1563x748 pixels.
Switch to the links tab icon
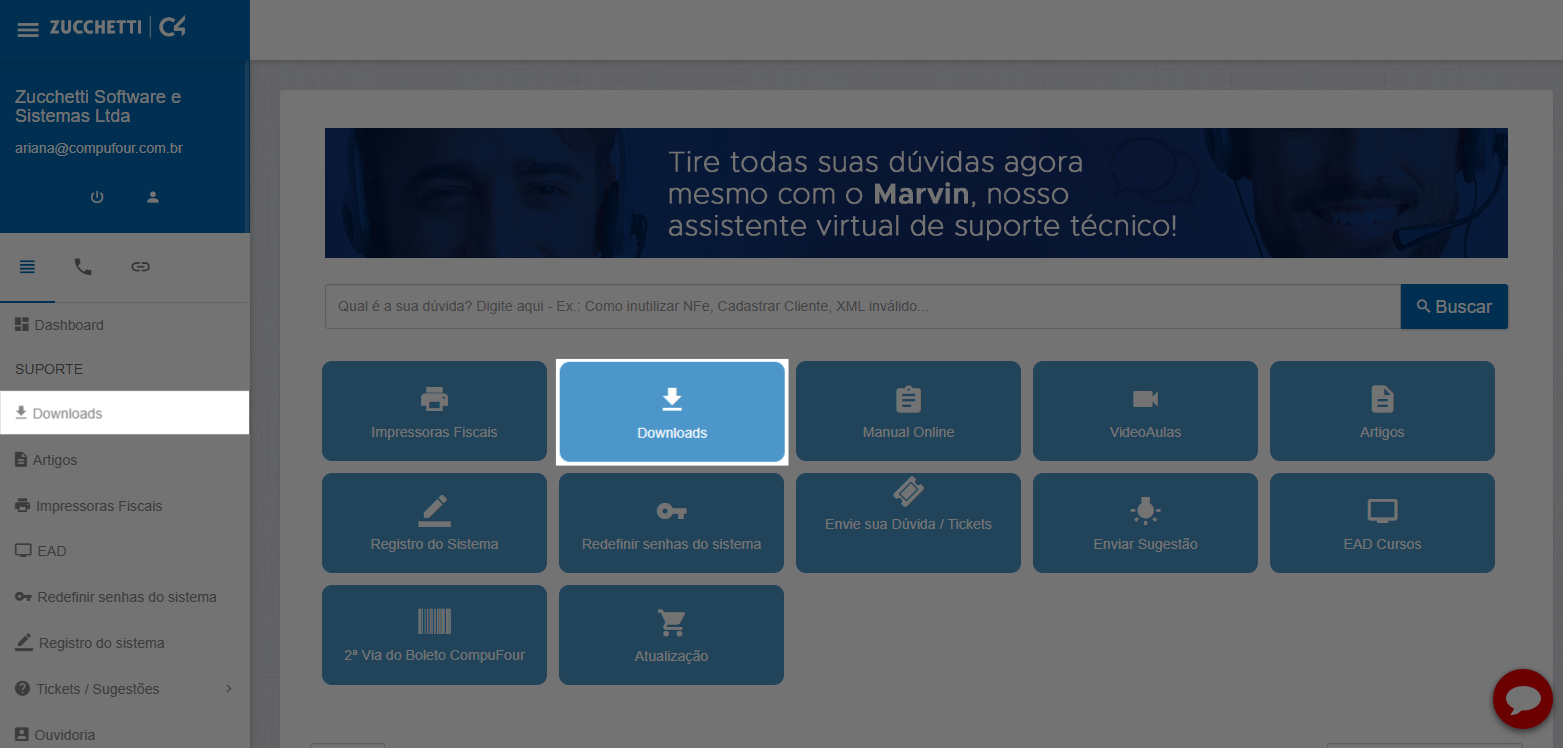click(141, 267)
